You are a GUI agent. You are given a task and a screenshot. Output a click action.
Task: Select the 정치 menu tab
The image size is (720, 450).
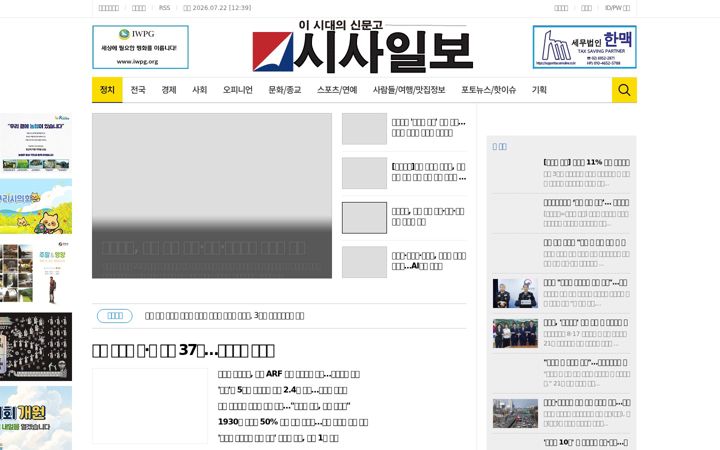pyautogui.click(x=107, y=90)
